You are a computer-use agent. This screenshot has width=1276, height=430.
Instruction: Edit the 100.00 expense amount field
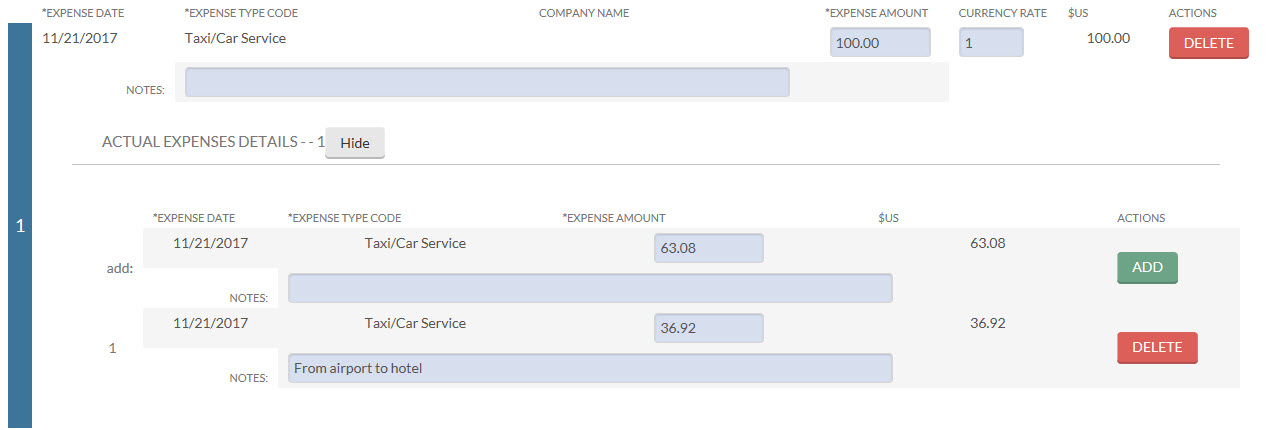click(880, 42)
